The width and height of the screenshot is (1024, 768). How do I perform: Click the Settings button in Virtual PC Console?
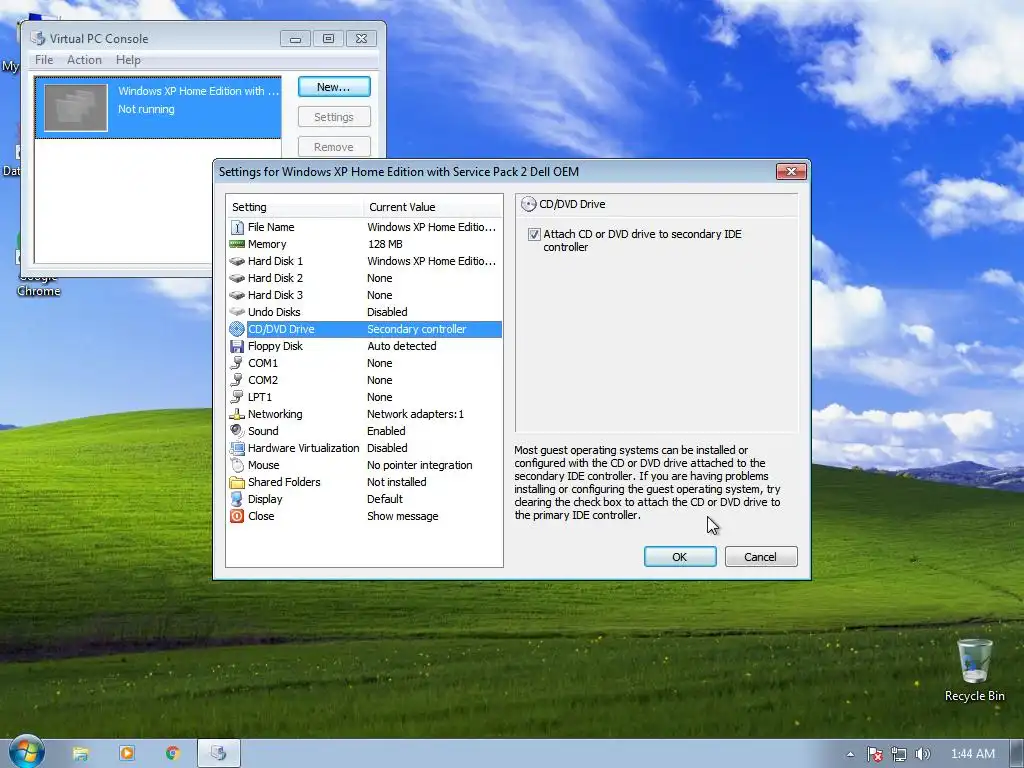(x=334, y=117)
